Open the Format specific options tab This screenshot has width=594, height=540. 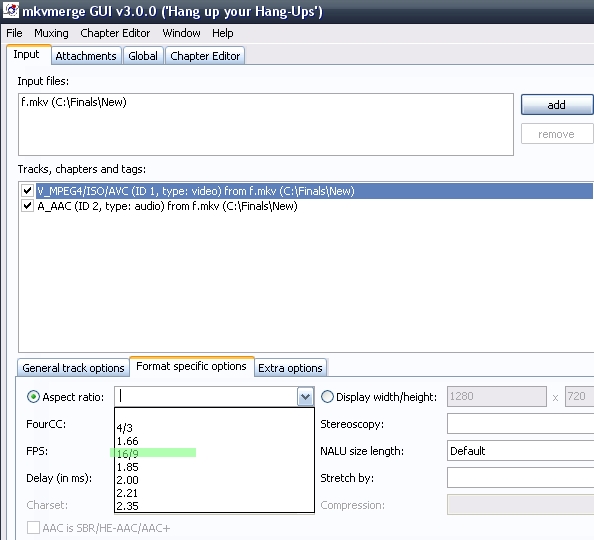click(191, 366)
